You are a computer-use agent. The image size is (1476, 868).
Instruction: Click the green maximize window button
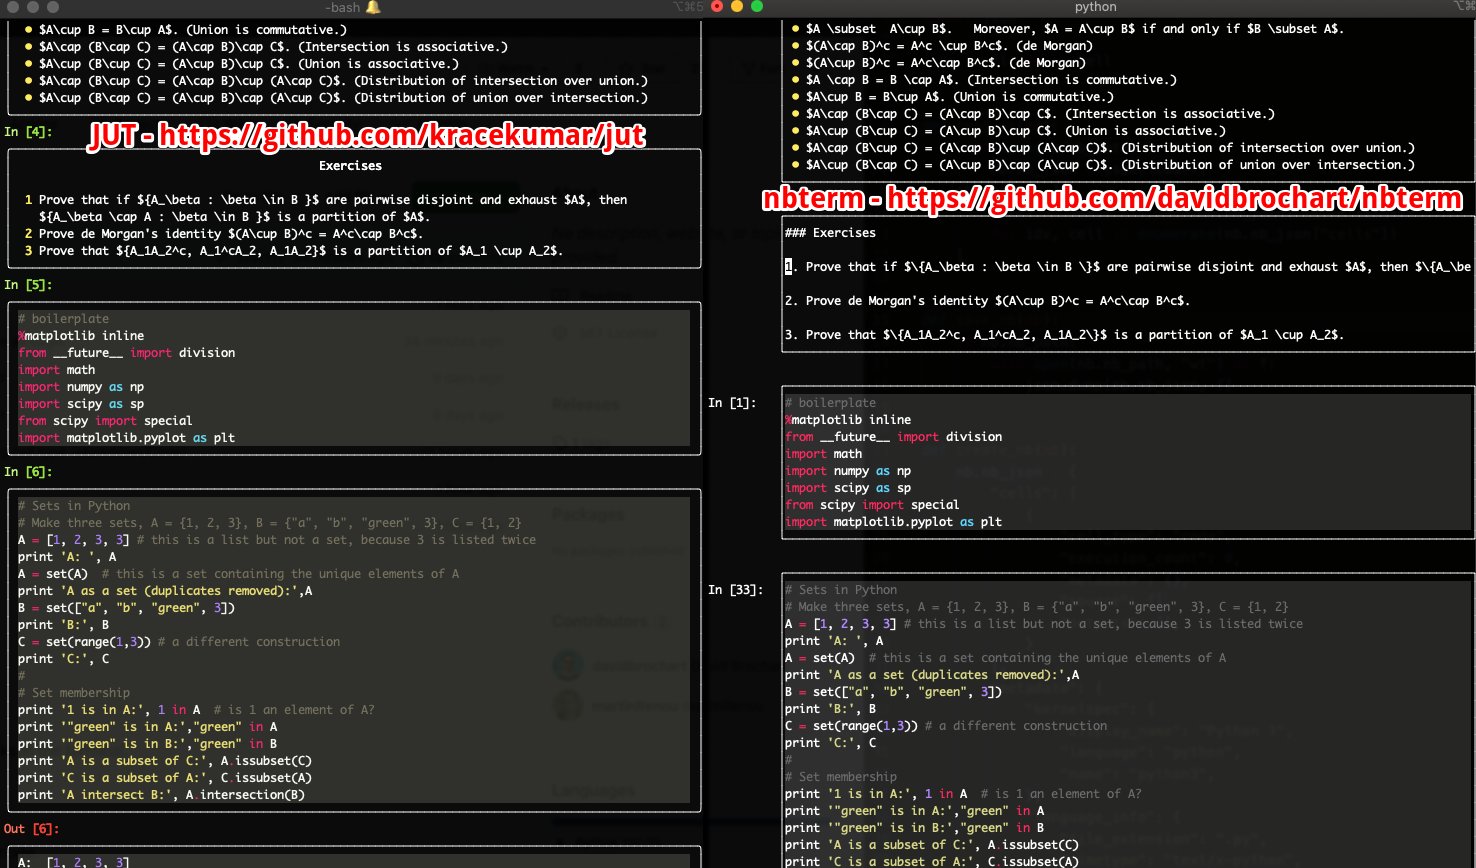[x=757, y=6]
